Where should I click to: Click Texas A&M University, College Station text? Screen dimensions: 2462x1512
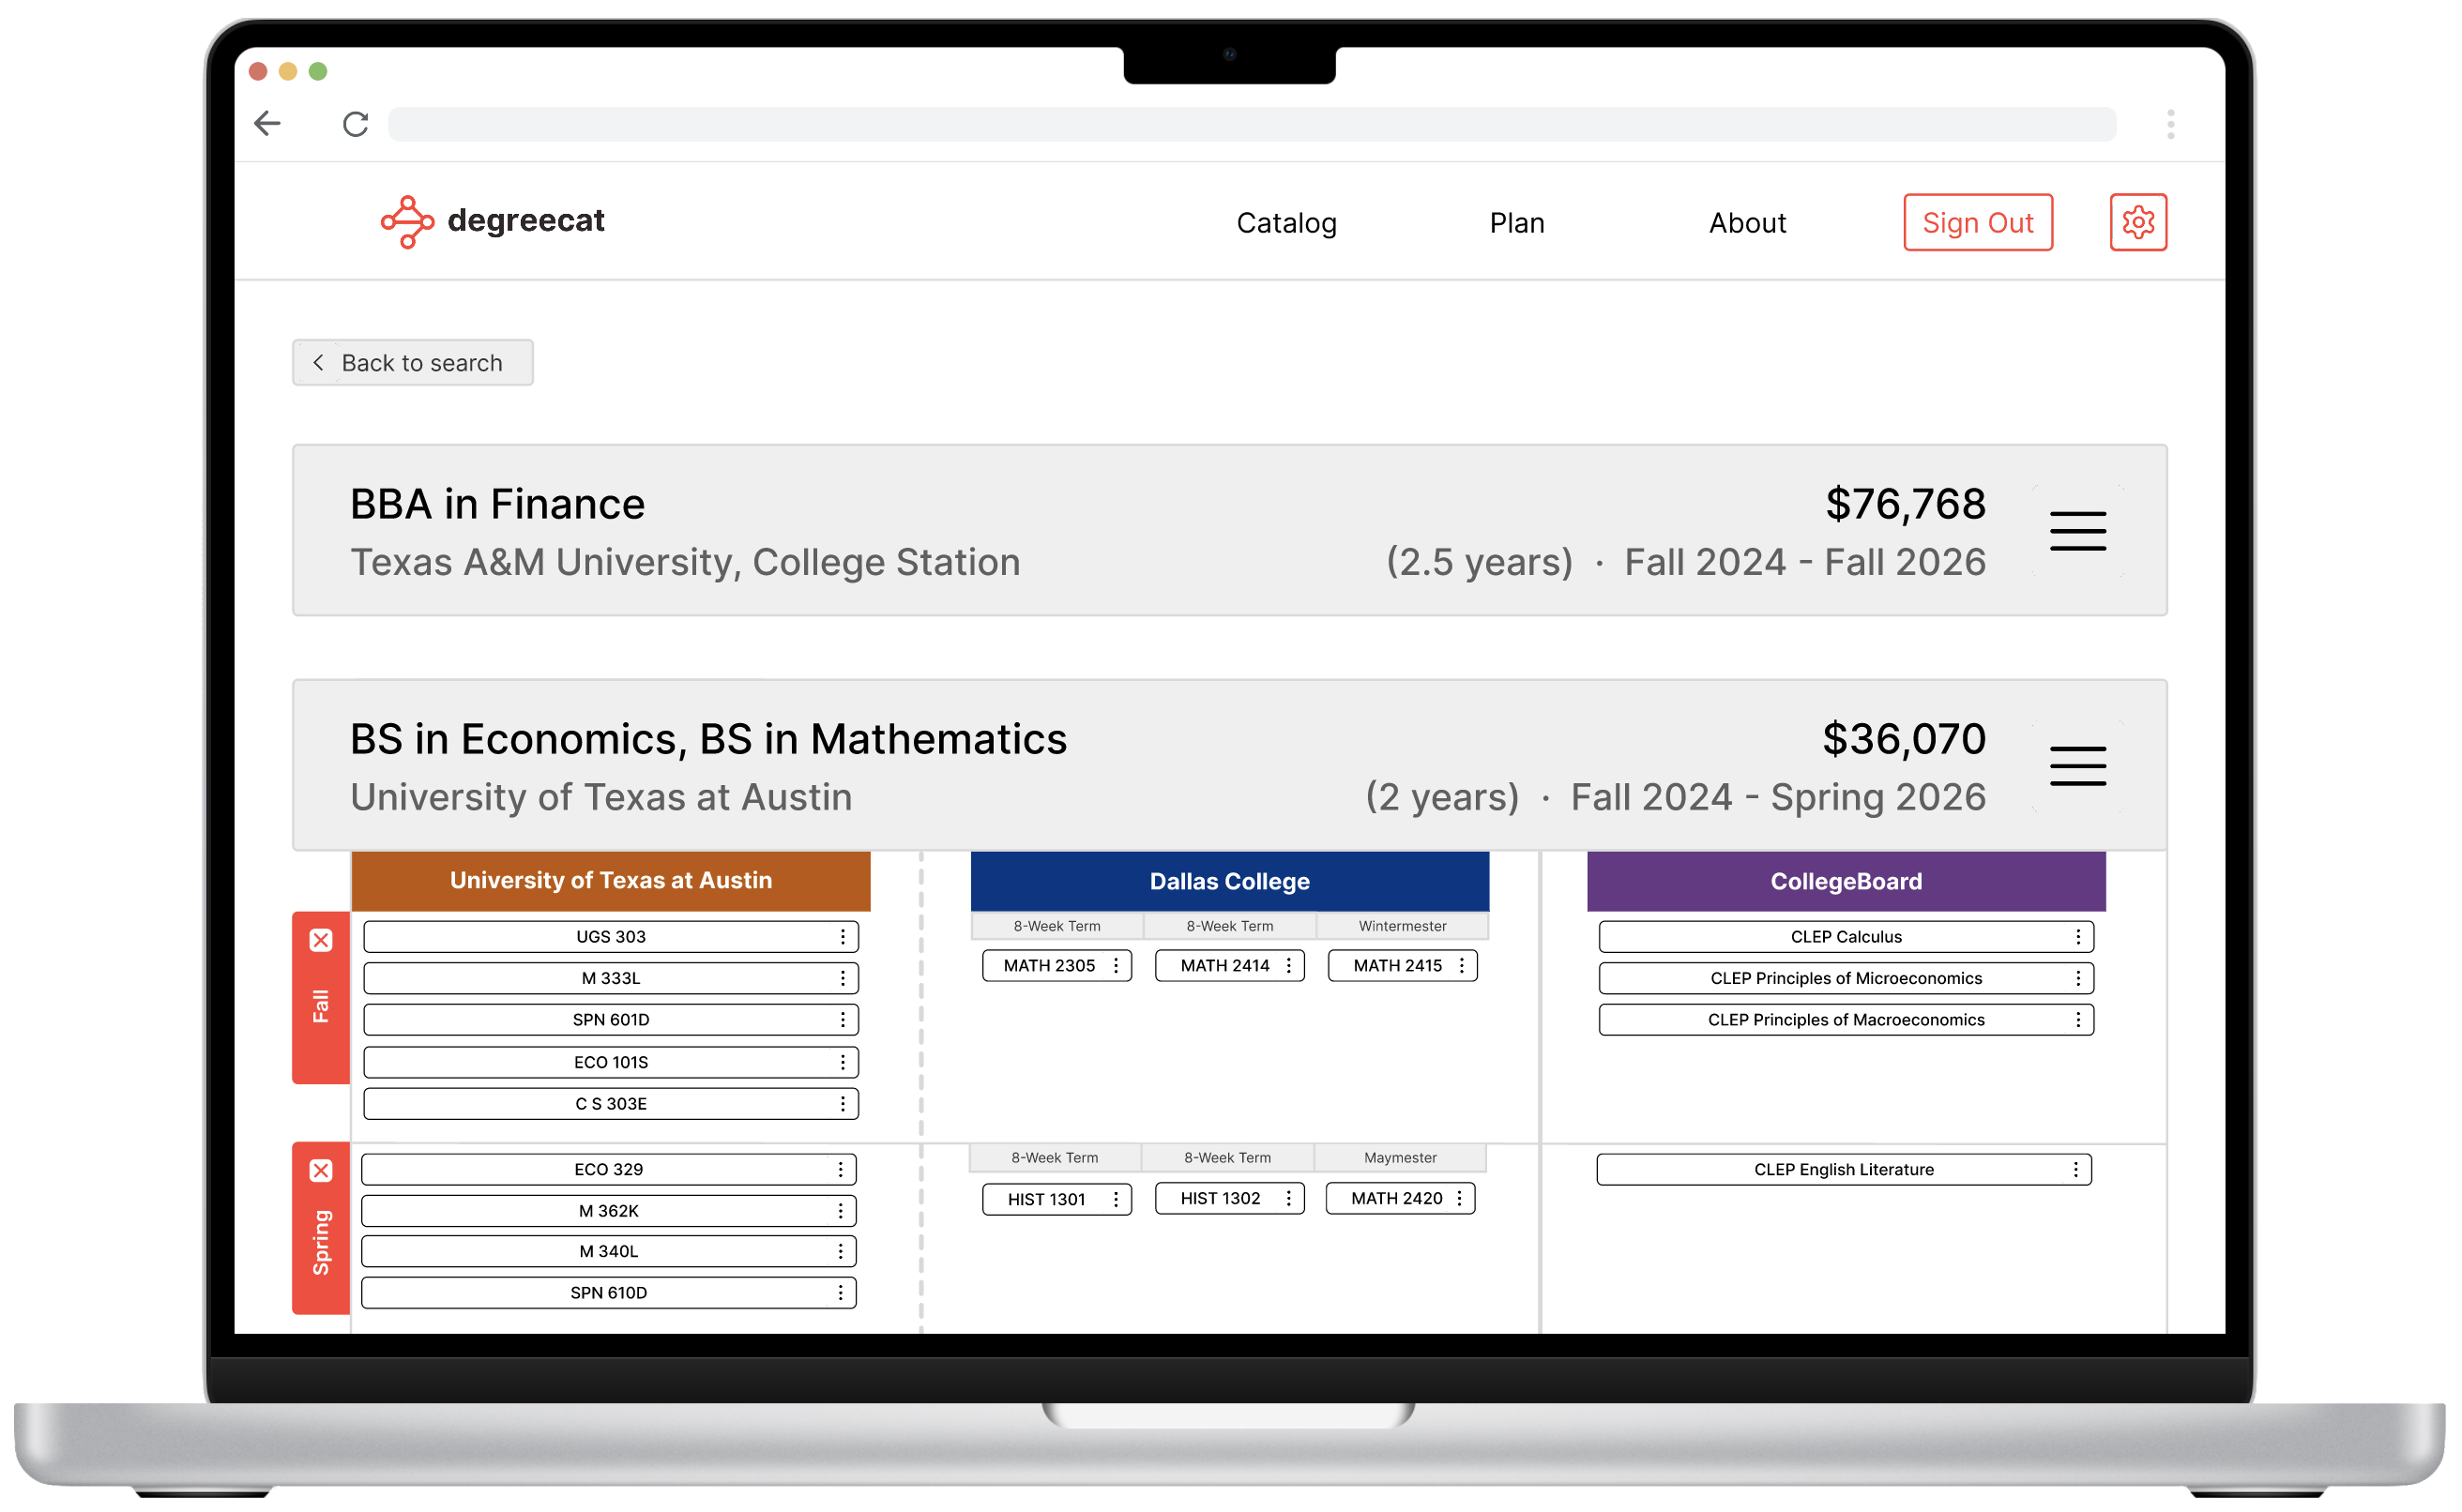pyautogui.click(x=685, y=562)
